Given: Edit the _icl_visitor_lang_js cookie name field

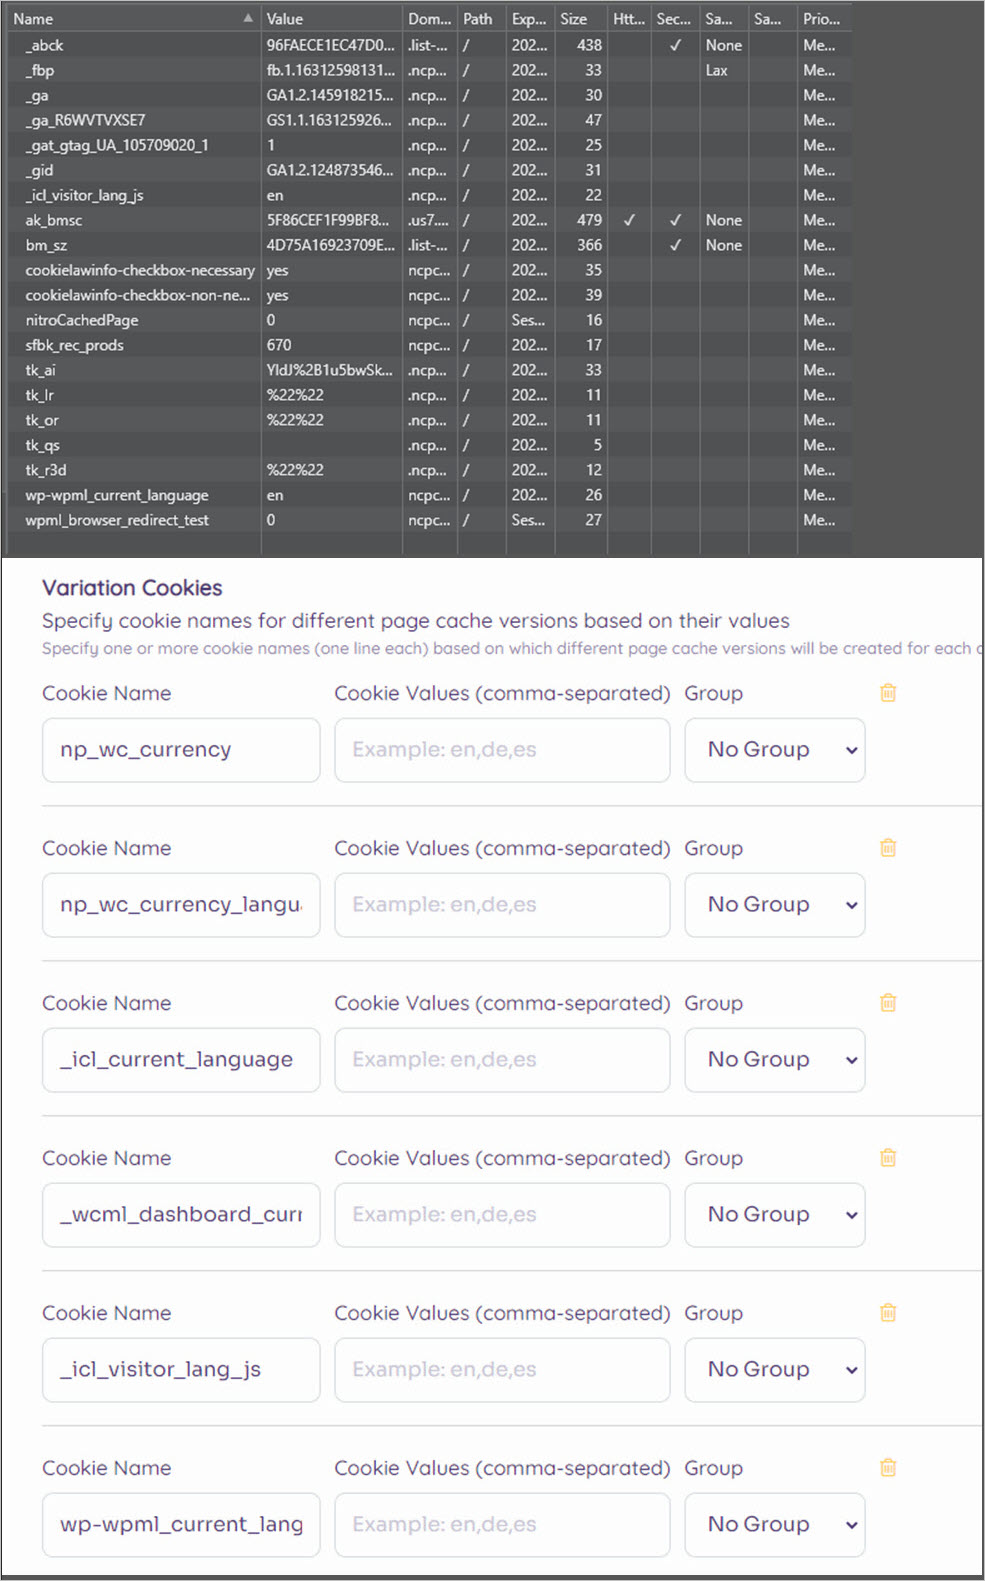Looking at the screenshot, I should pos(181,1370).
